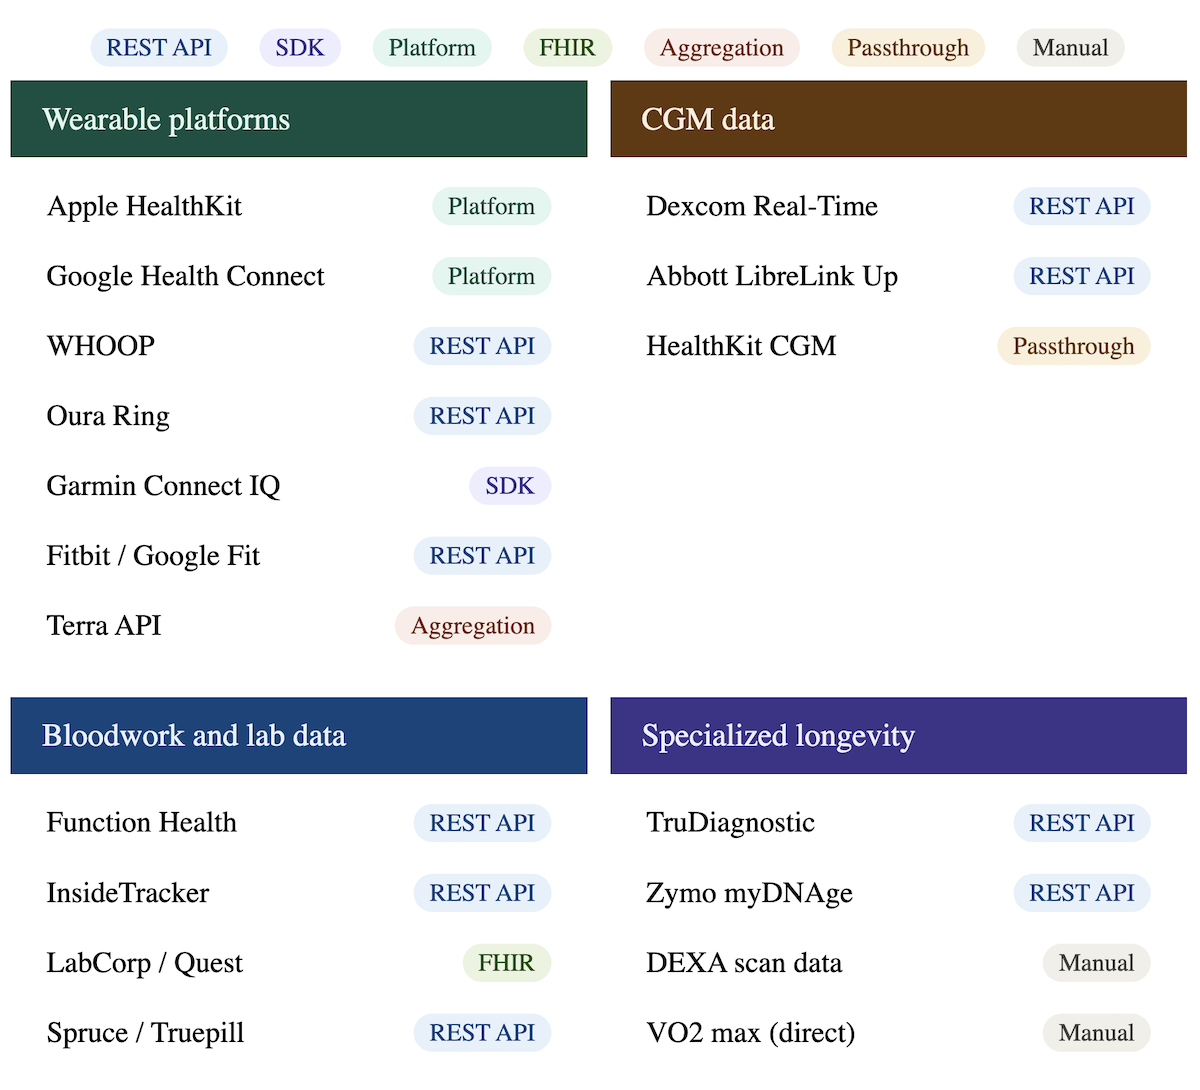Click the Zymo myDNAge label
Viewport: 1200px width, 1090px height.
click(x=749, y=893)
